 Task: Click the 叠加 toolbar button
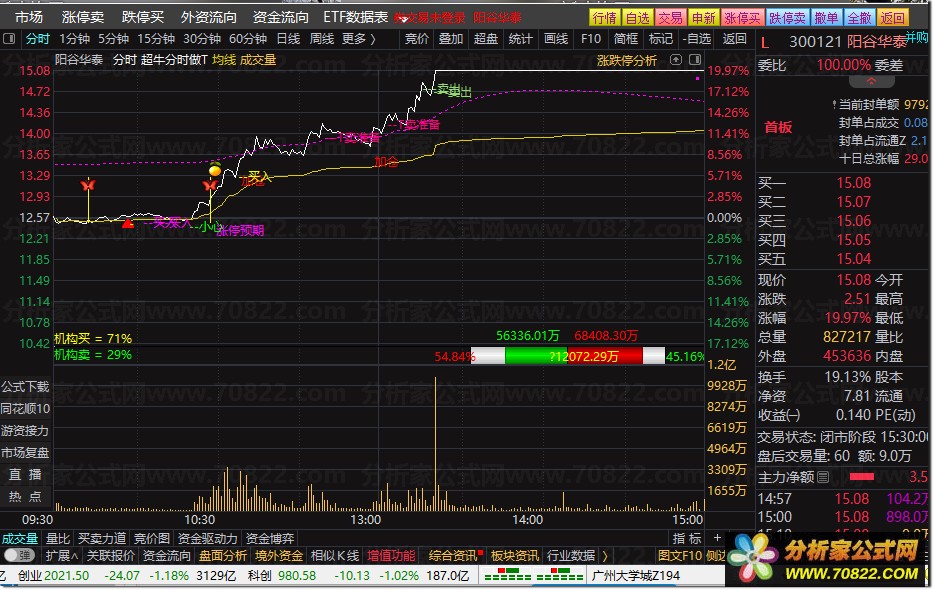coord(451,39)
